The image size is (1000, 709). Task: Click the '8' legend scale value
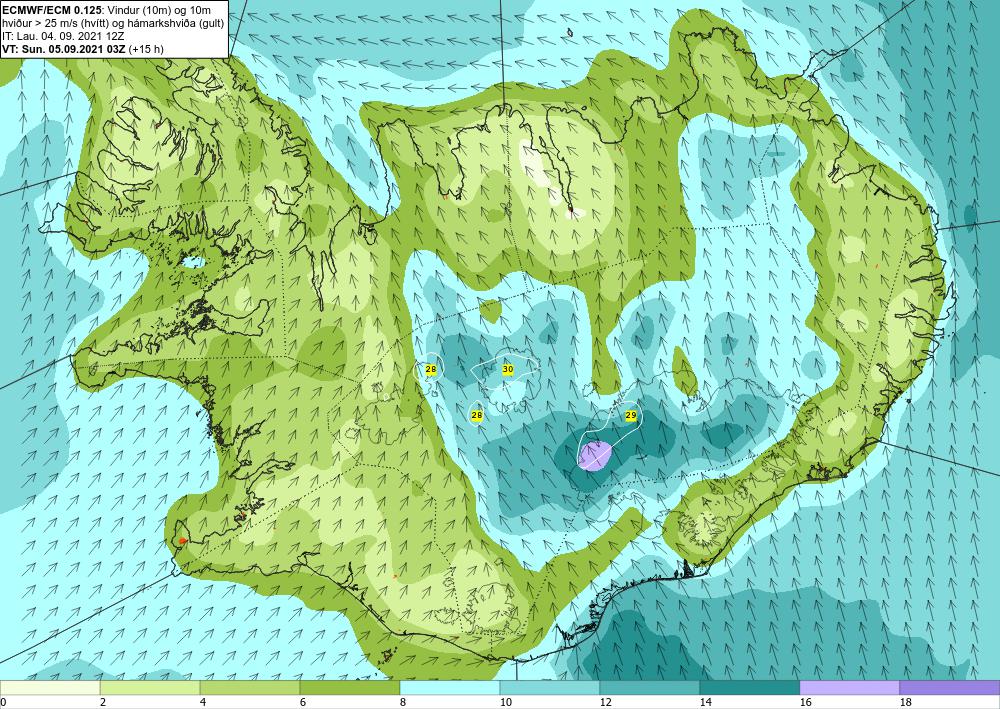pos(403,702)
